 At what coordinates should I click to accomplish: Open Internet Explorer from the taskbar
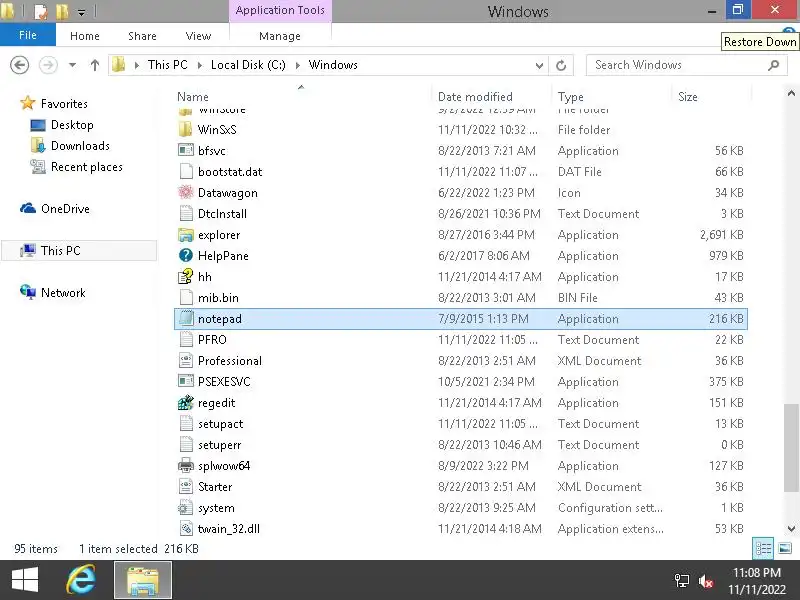[82, 580]
